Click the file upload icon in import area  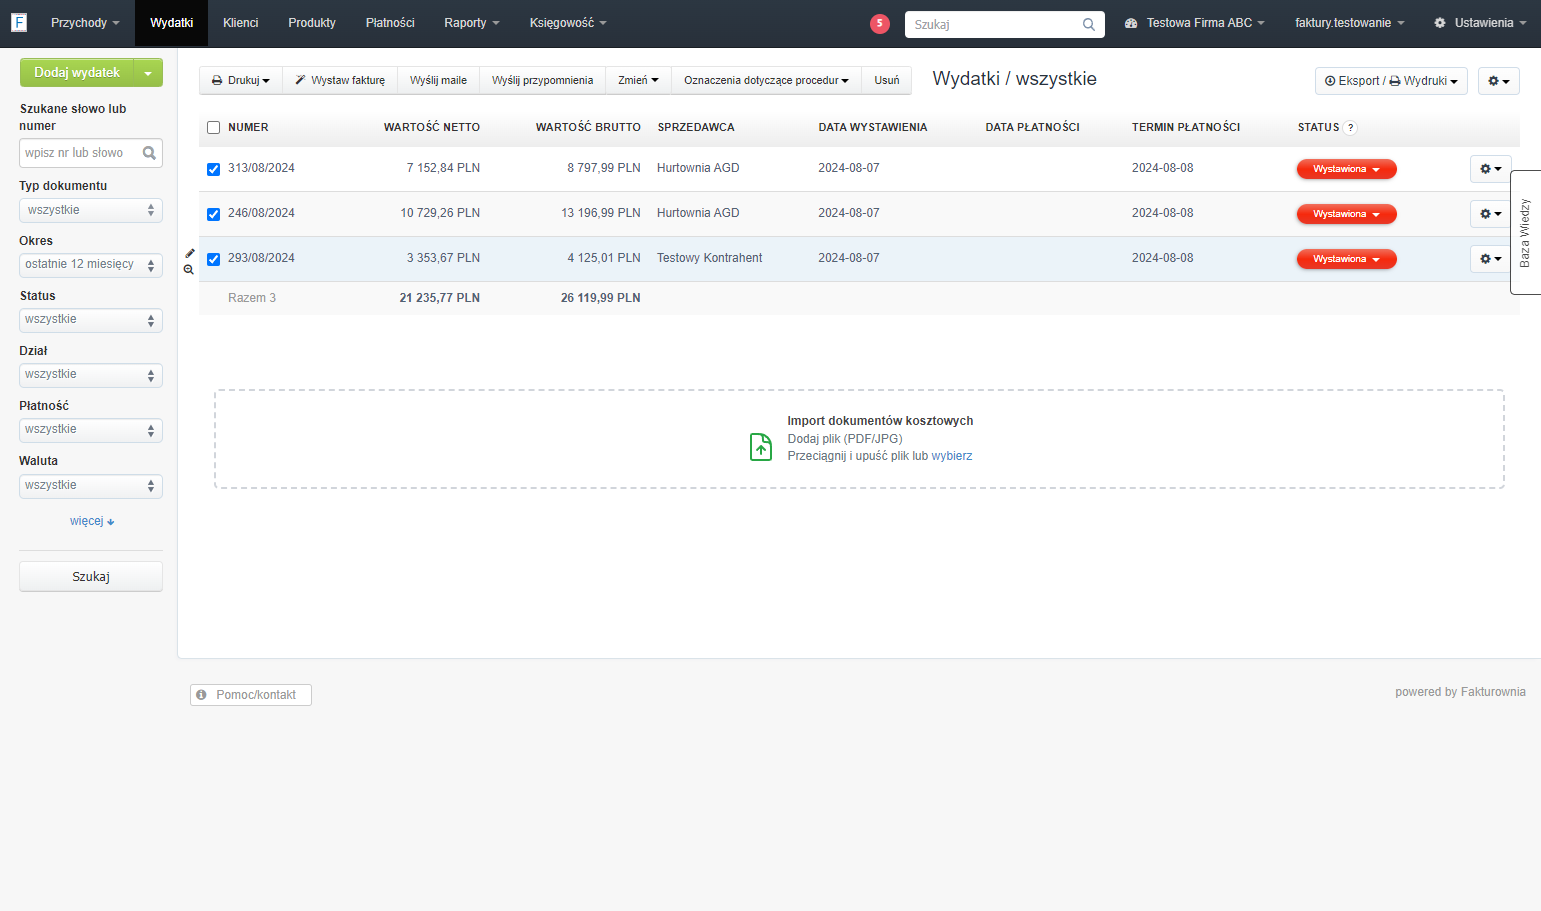pos(761,446)
